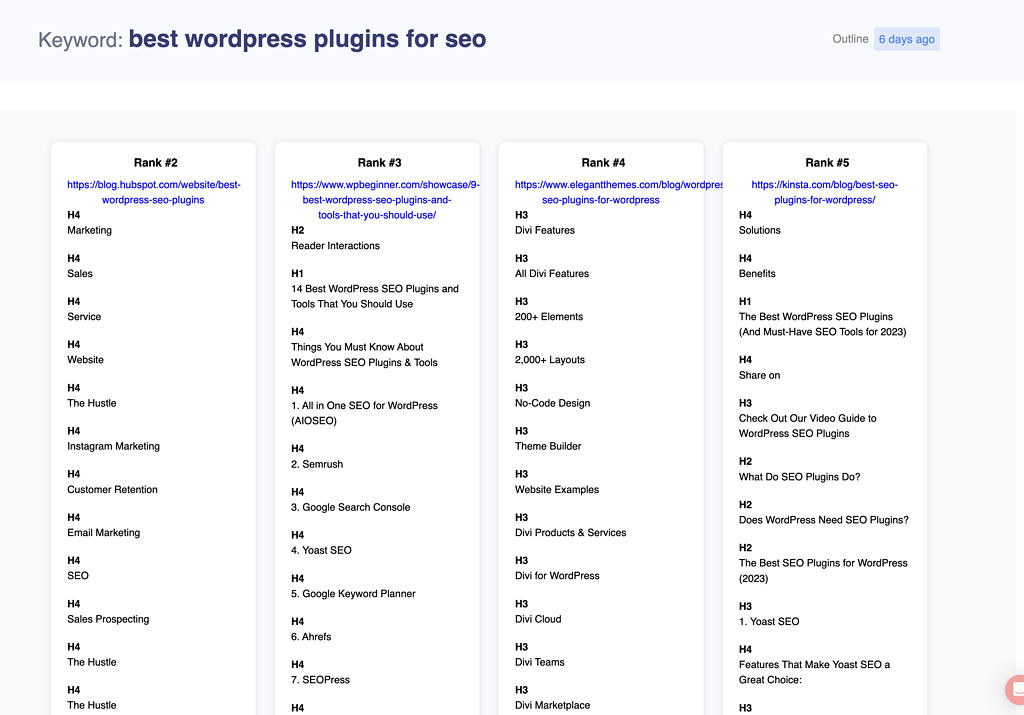Click the "6. Ahrefs" entry
1024x715 pixels.
coord(311,637)
